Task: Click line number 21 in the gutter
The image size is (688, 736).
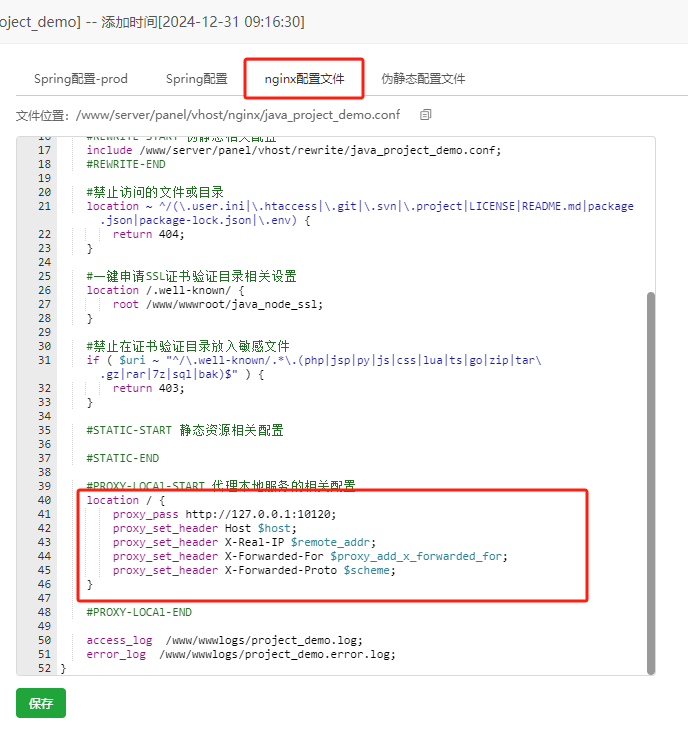Action: coord(44,206)
